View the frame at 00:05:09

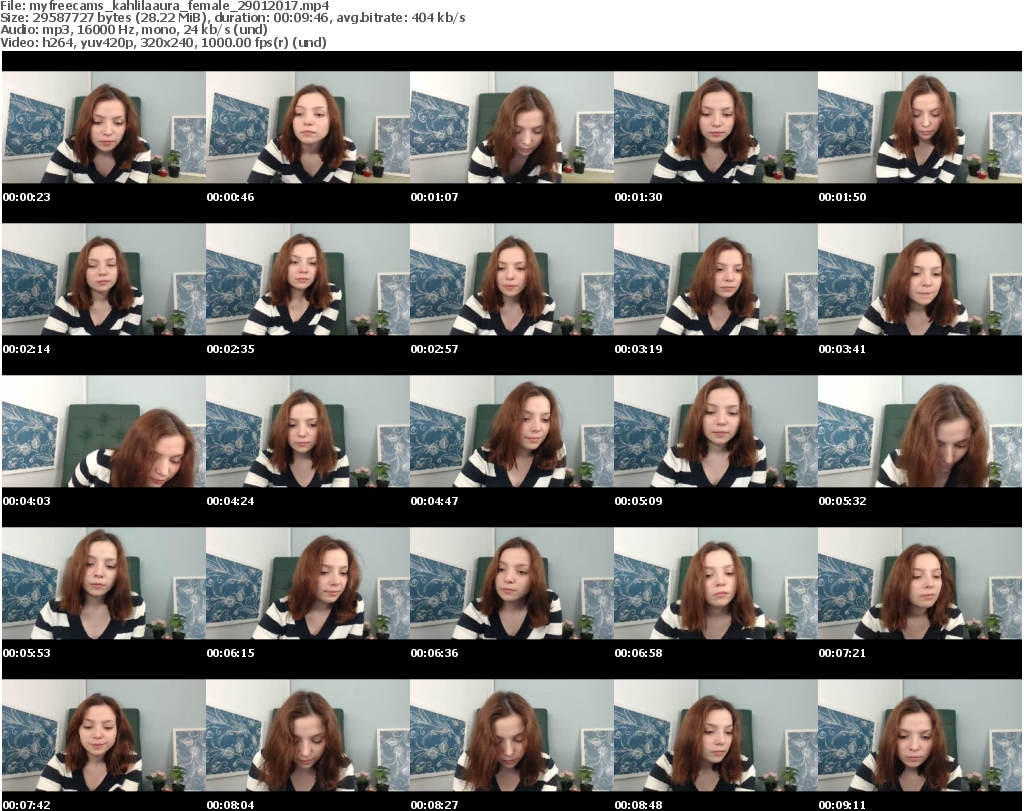[715, 432]
